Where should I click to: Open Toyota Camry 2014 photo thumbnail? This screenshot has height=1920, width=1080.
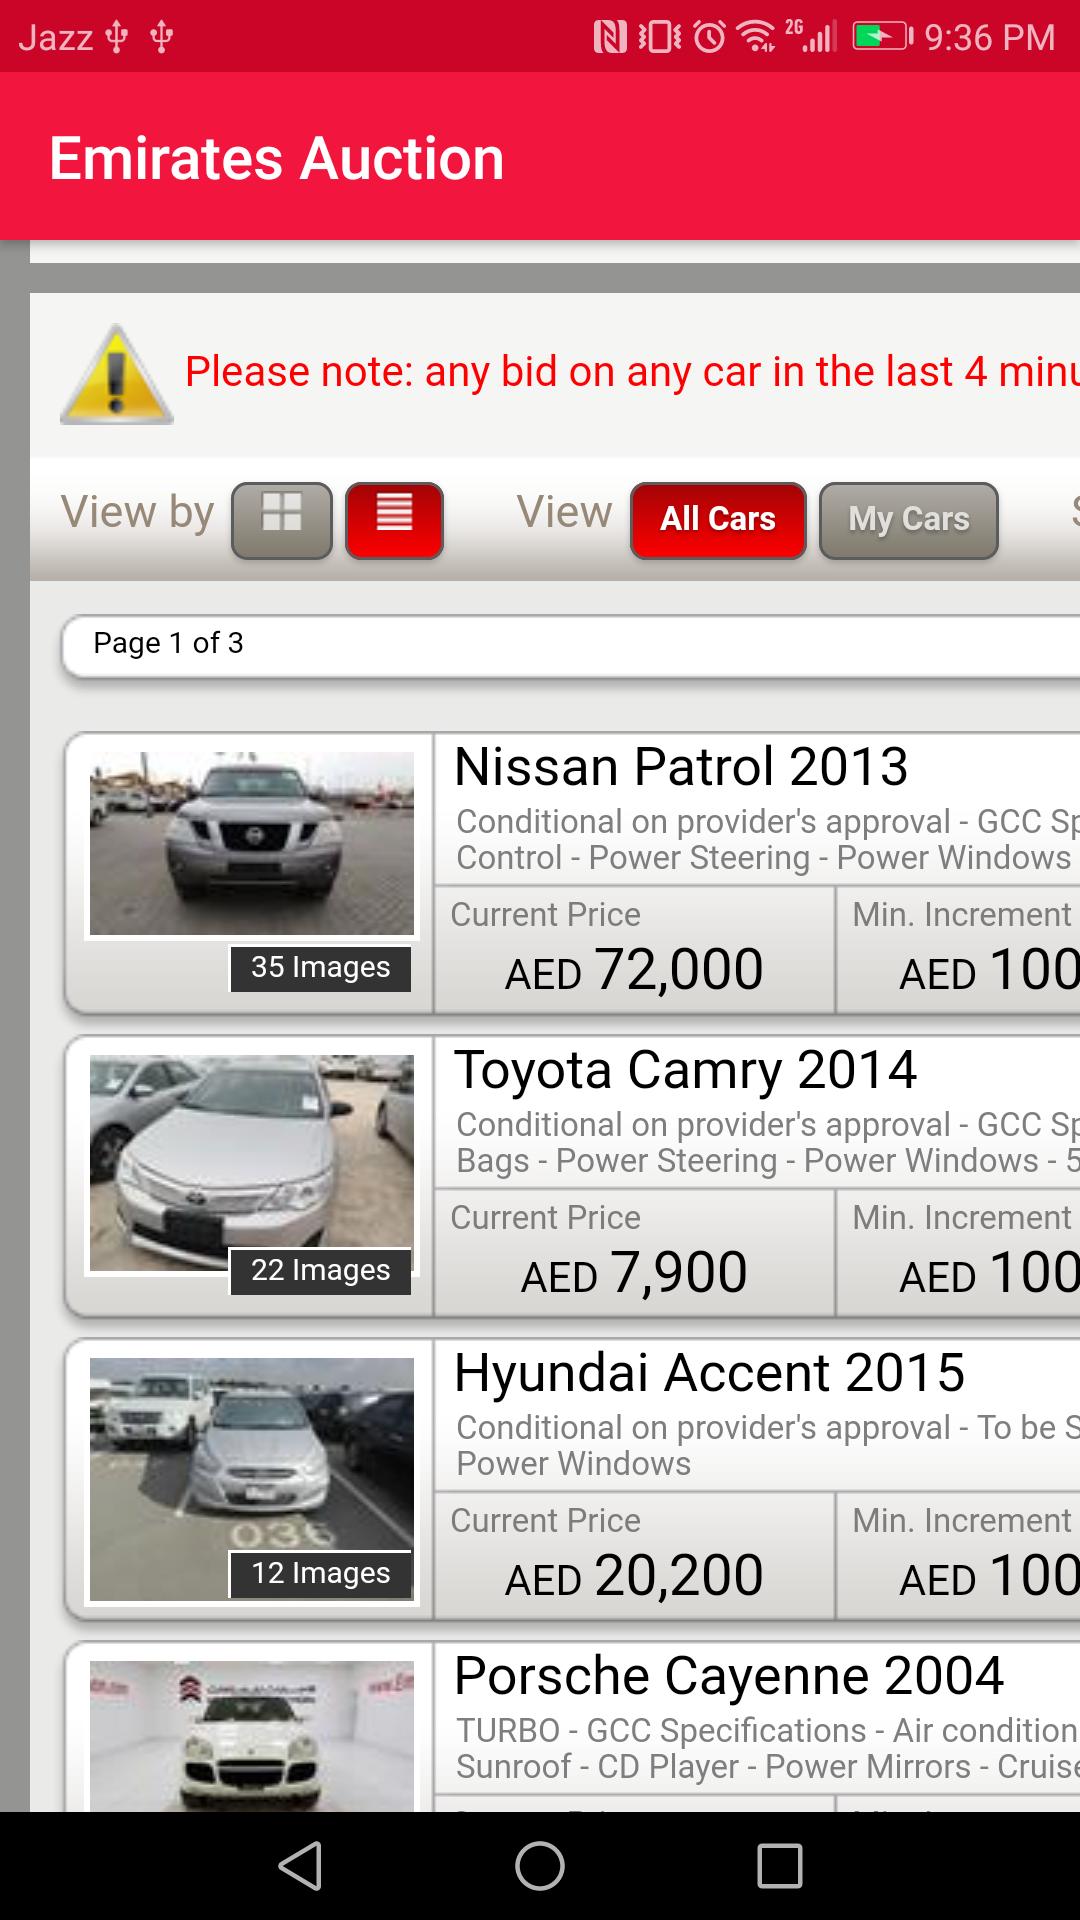pos(252,1162)
